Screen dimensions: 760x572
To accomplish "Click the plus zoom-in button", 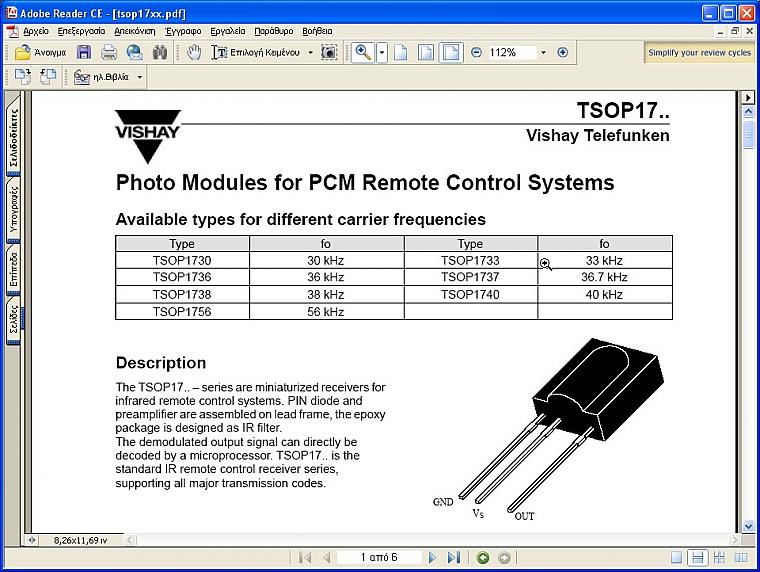I will pos(562,52).
